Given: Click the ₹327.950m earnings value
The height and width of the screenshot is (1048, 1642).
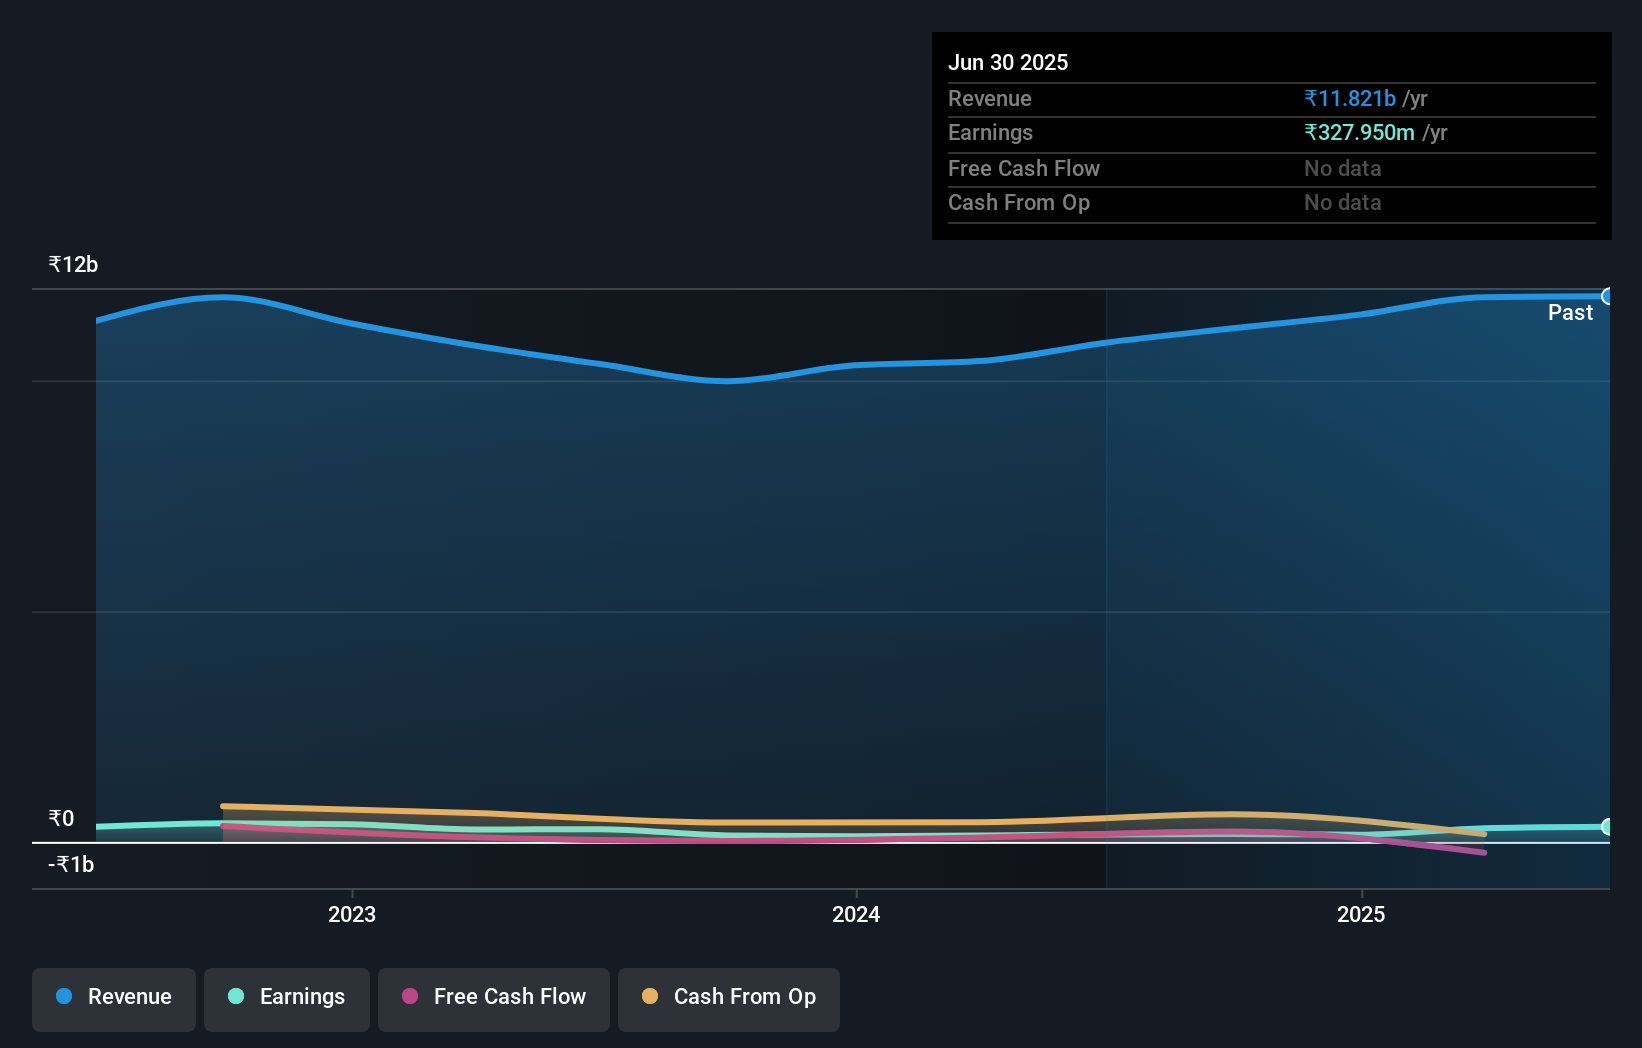Looking at the screenshot, I should coord(1359,132).
